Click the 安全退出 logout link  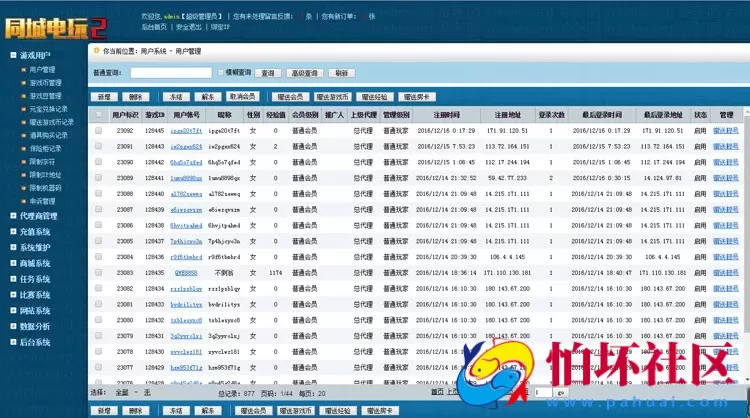coord(189,27)
